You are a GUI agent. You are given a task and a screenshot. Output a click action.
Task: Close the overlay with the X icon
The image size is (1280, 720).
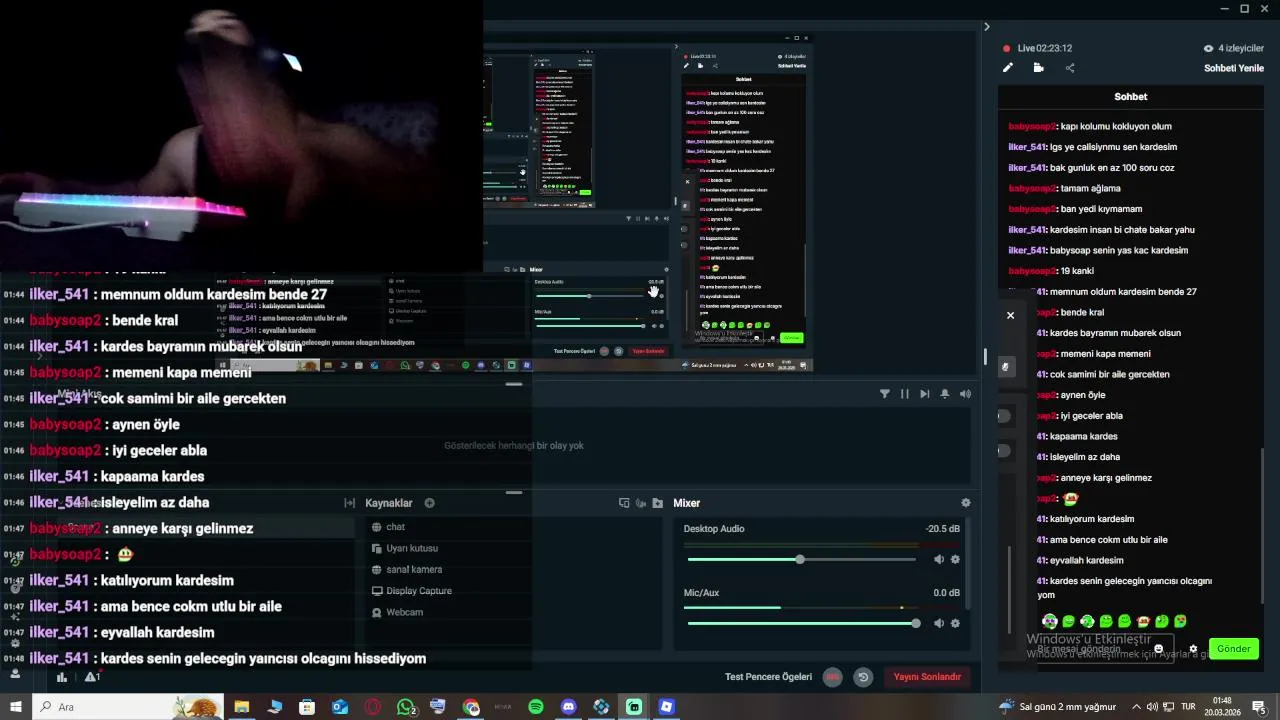pyautogui.click(x=1010, y=315)
